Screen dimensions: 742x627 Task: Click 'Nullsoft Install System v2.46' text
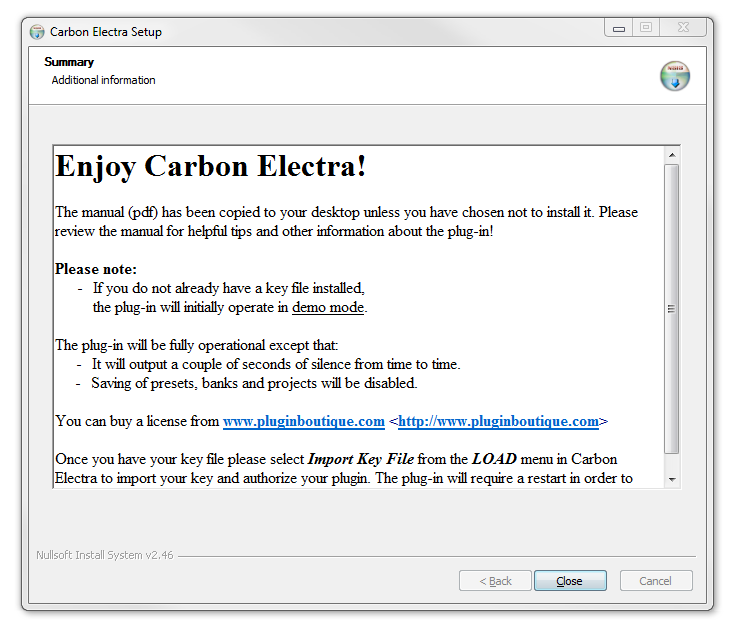[x=105, y=555]
